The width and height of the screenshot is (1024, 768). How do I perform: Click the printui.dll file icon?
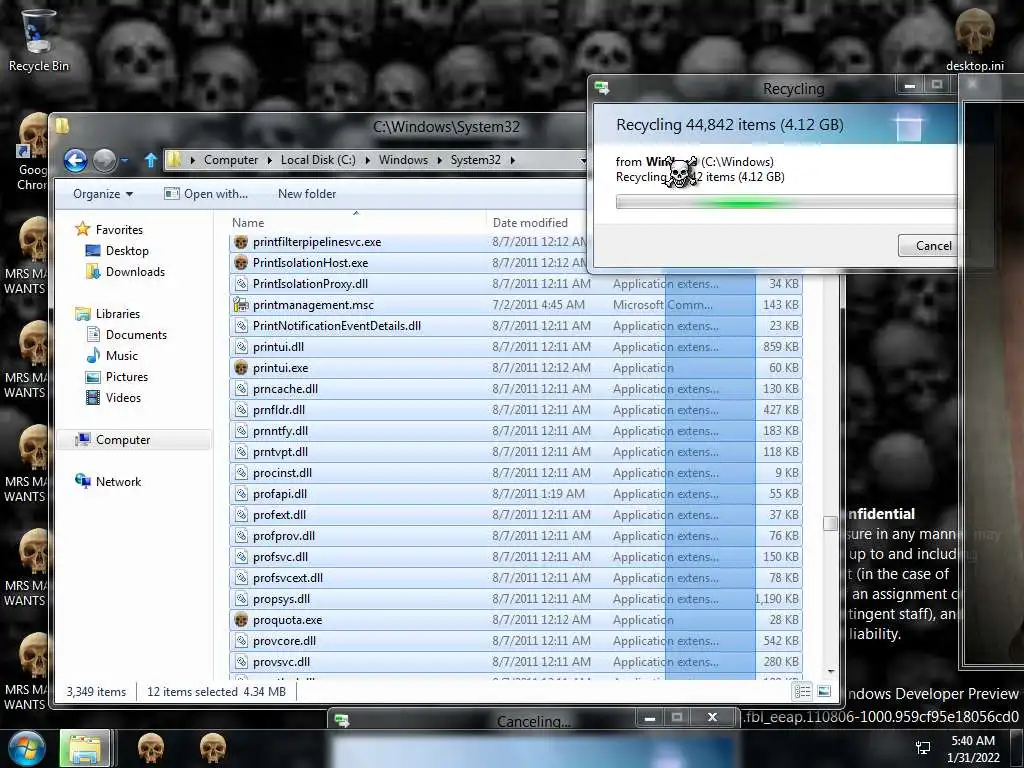(241, 347)
